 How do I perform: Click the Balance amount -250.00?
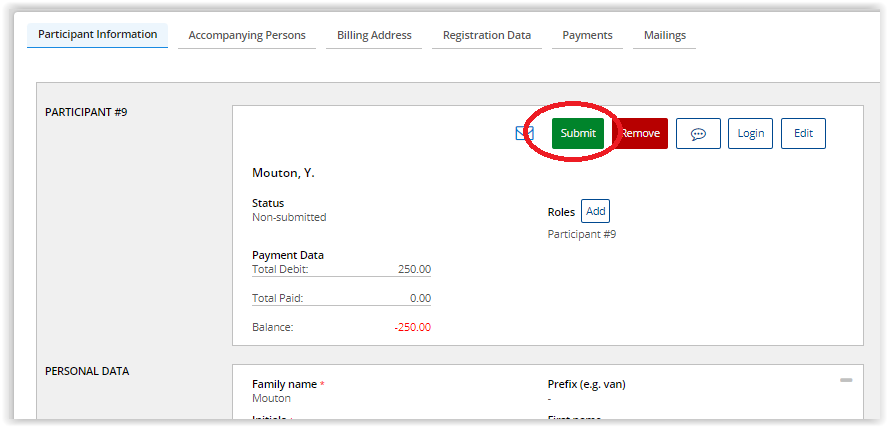(413, 327)
